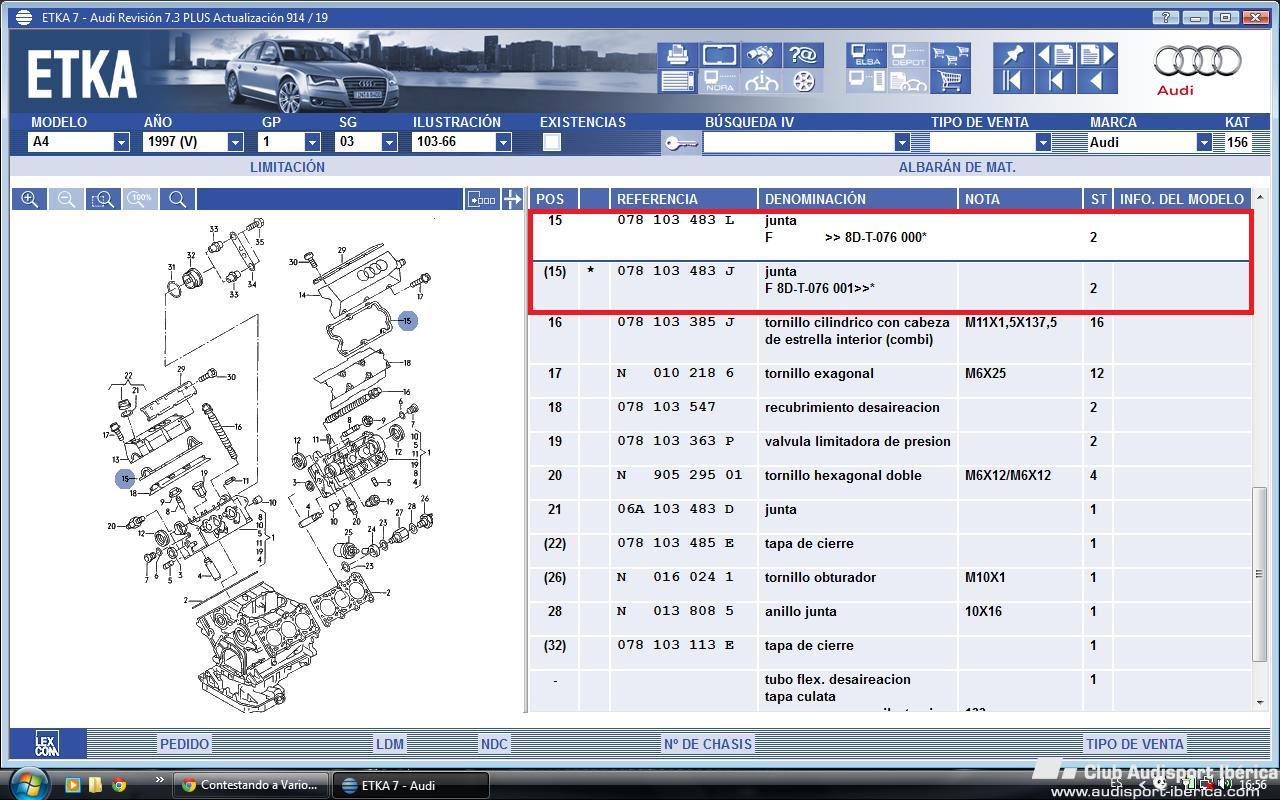
Task: Click the PEDIDO button
Action: coord(185,743)
